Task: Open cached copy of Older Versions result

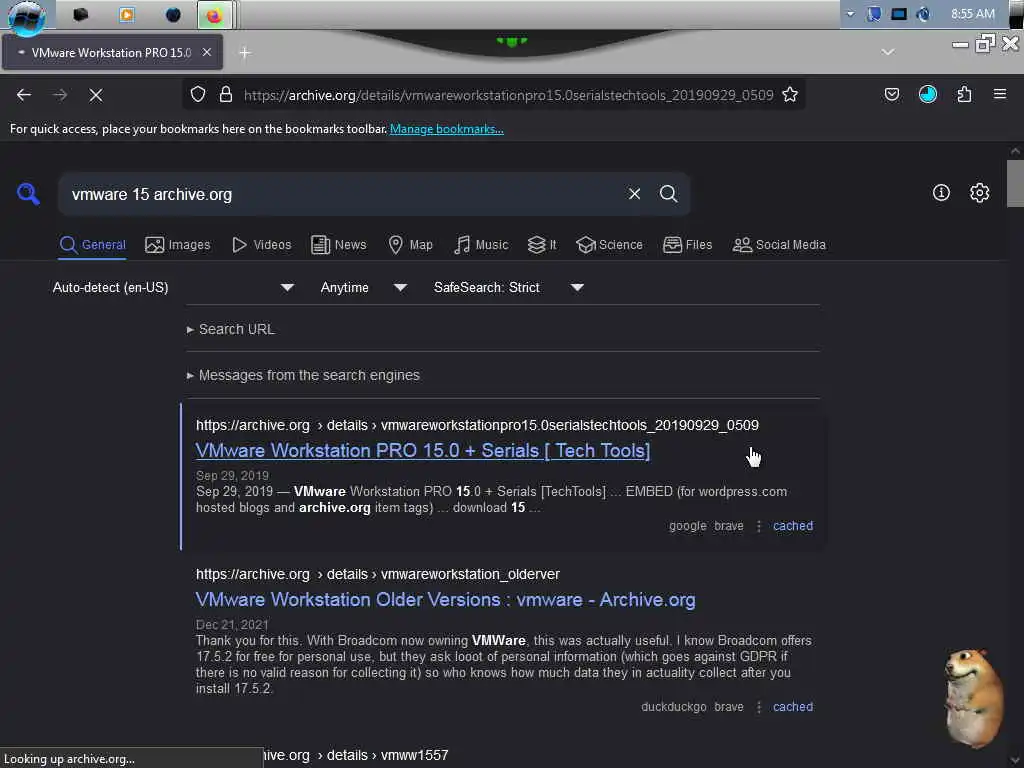Action: point(793,707)
